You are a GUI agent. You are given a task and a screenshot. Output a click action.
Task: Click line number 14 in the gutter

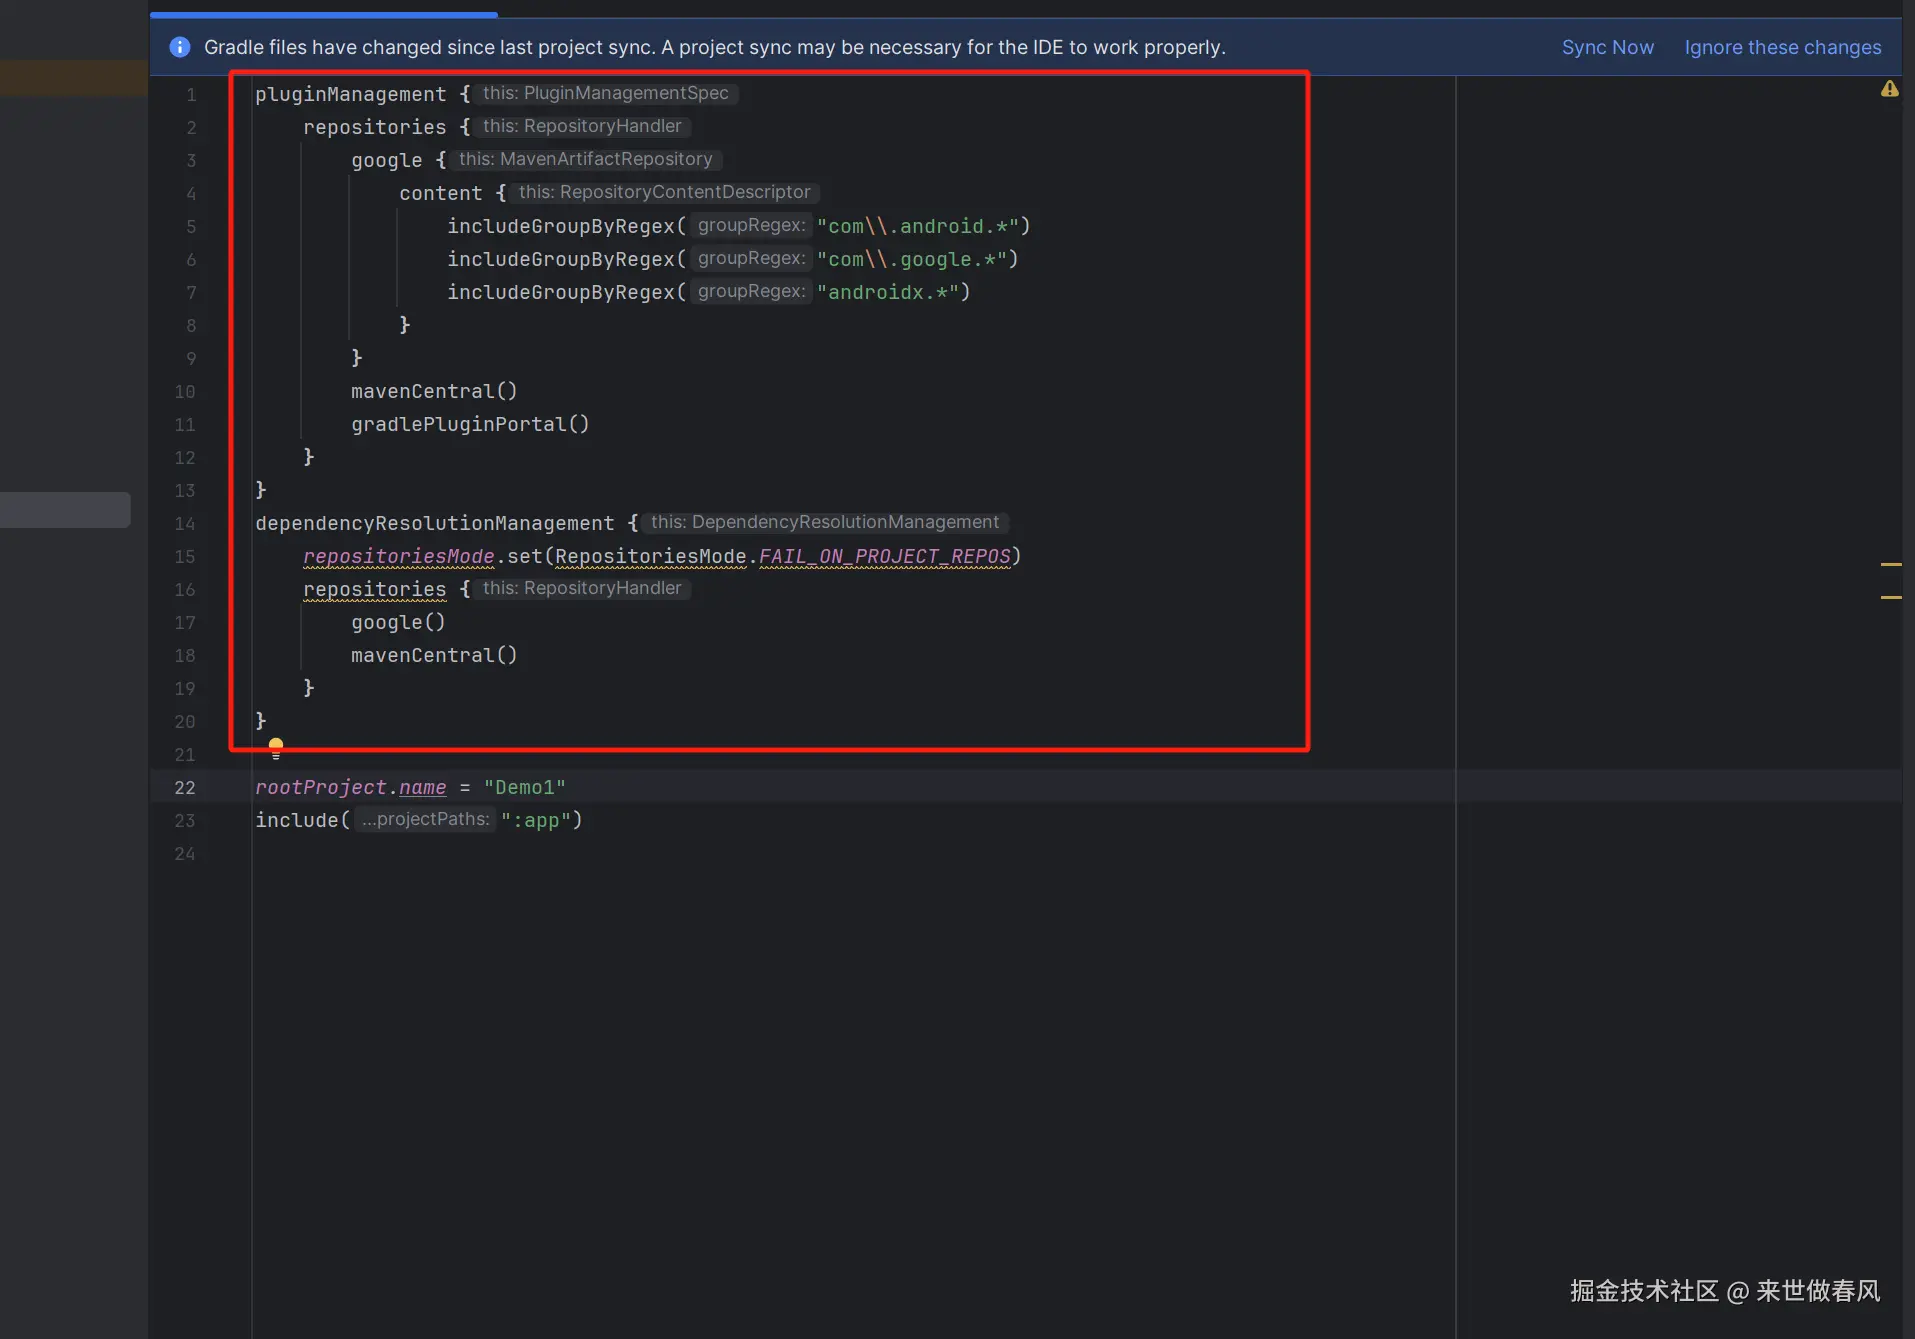tap(185, 523)
